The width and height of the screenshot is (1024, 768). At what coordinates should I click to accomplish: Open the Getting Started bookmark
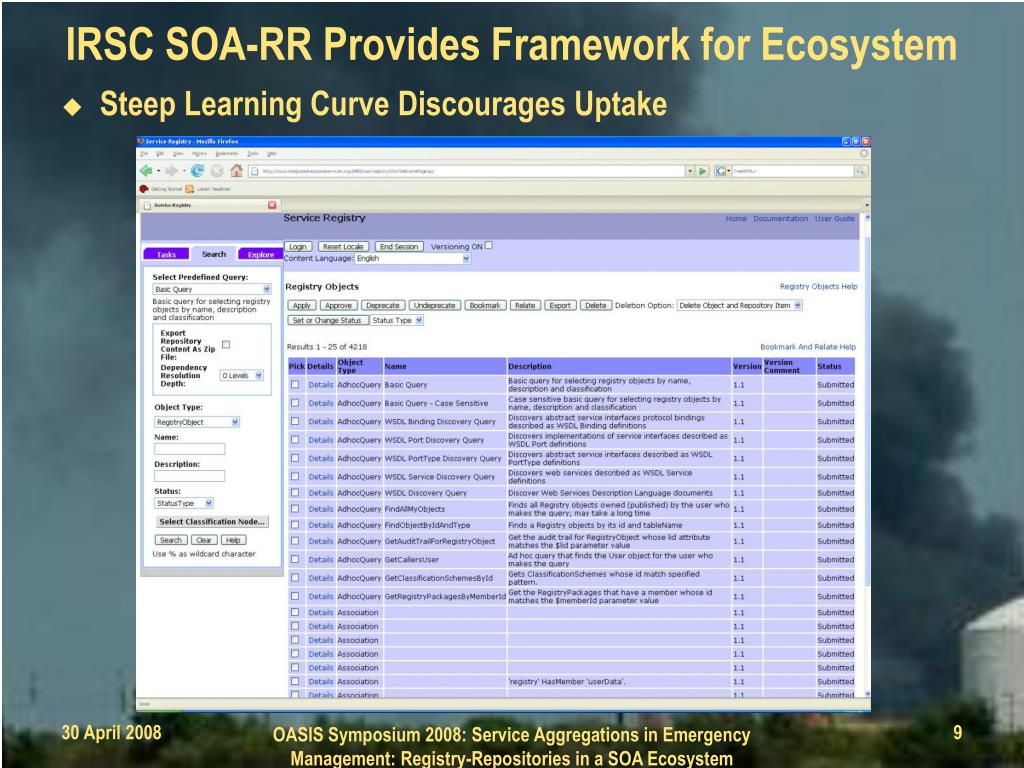[x=161, y=189]
